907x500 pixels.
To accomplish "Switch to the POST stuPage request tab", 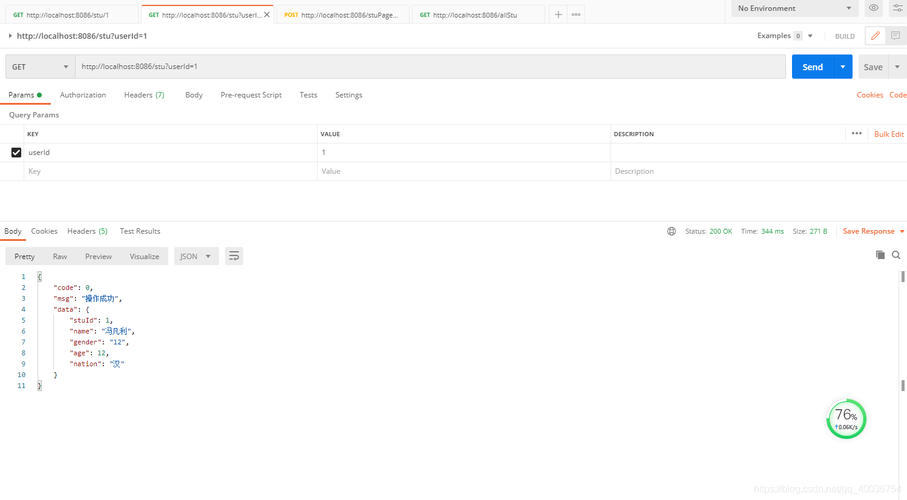I will pyautogui.click(x=342, y=14).
